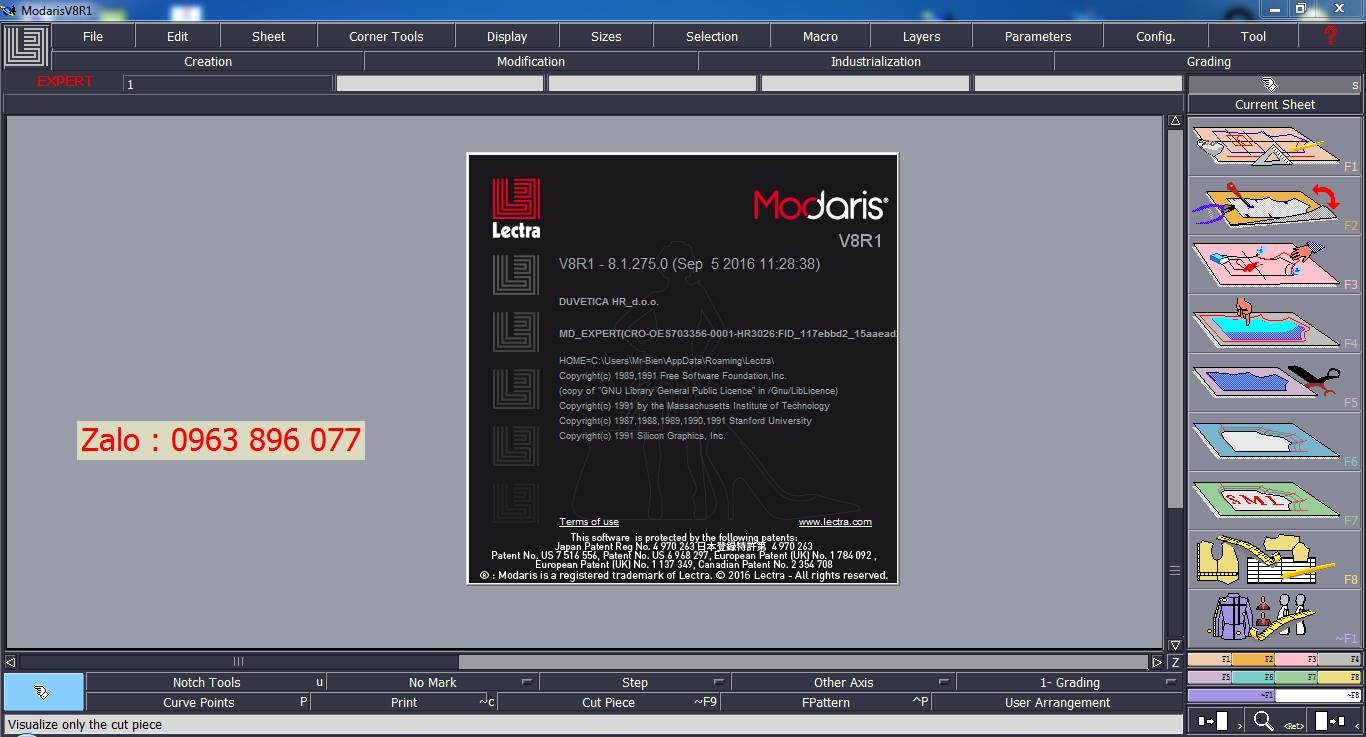Click the scroll up arrow of work area
The width and height of the screenshot is (1366, 737).
tap(1175, 121)
